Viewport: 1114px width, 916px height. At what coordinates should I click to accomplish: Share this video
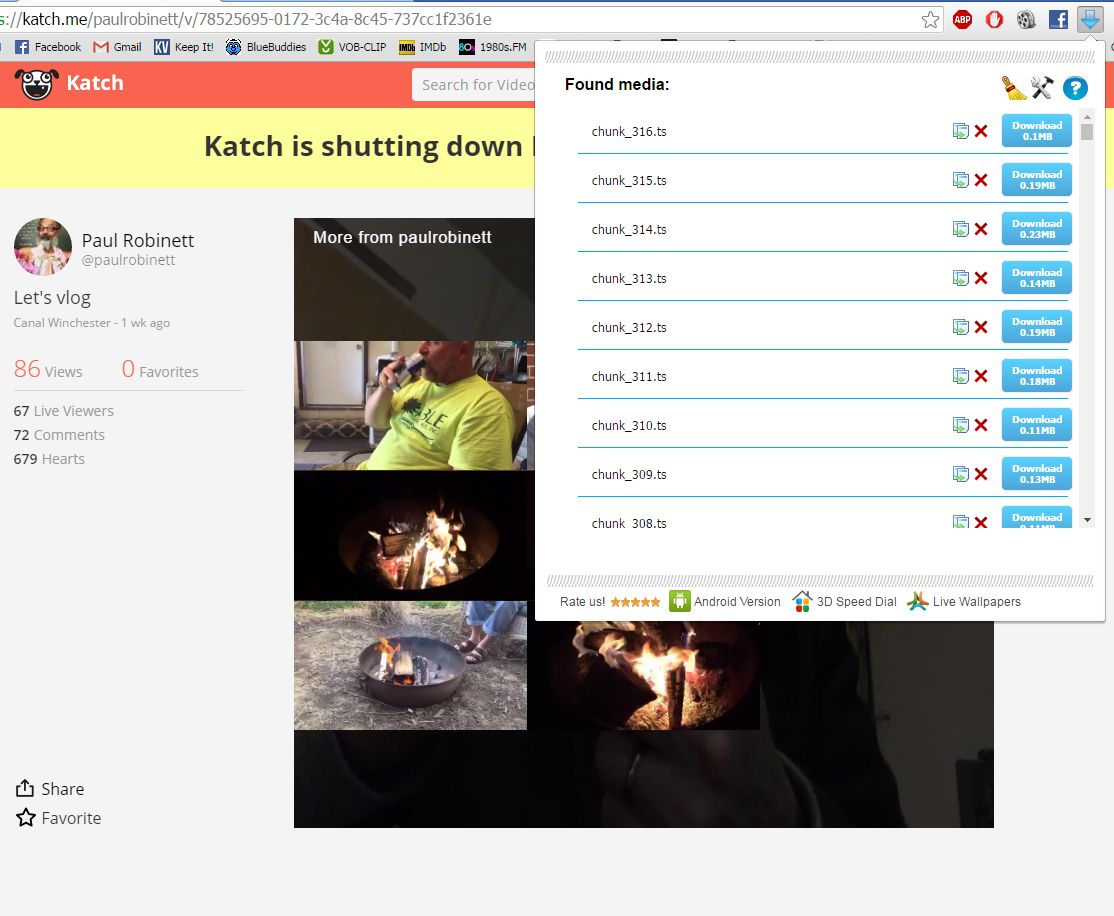pyautogui.click(x=50, y=789)
